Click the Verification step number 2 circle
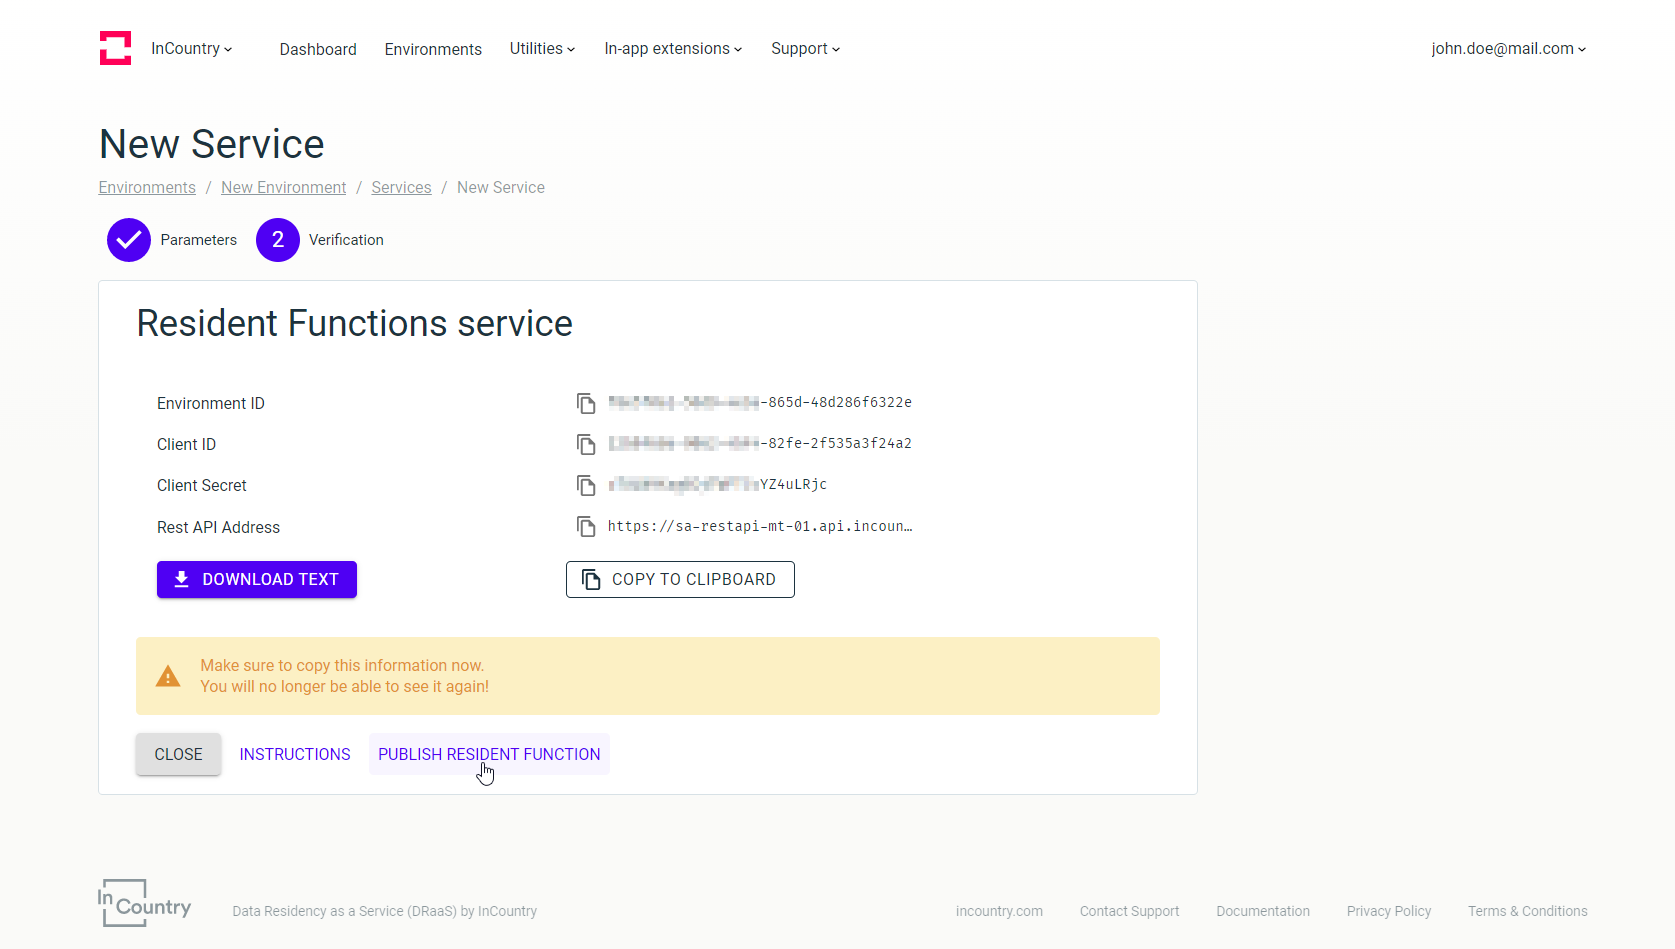 point(278,240)
